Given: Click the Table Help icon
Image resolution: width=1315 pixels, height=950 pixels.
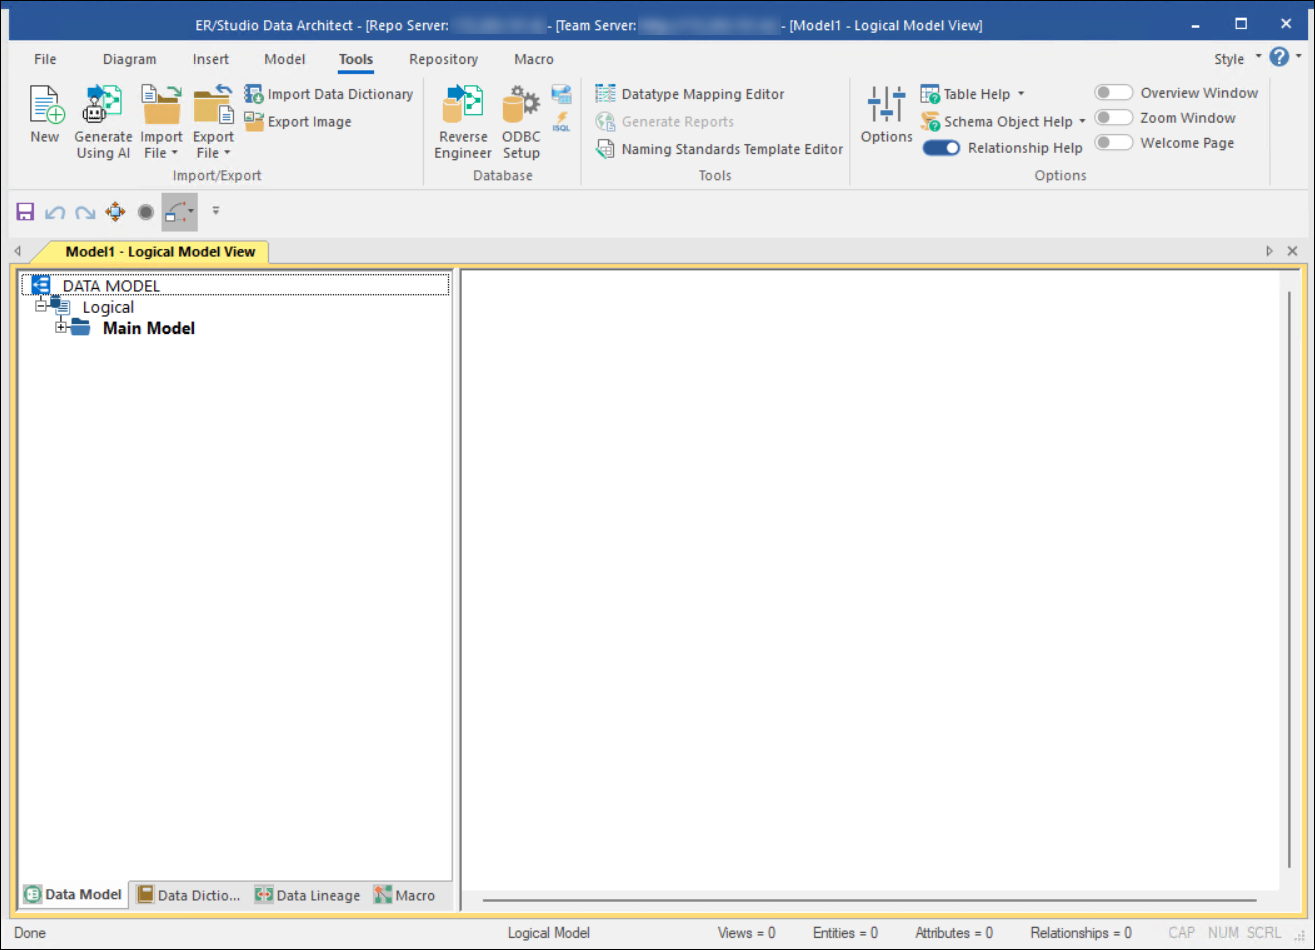Looking at the screenshot, I should point(930,94).
